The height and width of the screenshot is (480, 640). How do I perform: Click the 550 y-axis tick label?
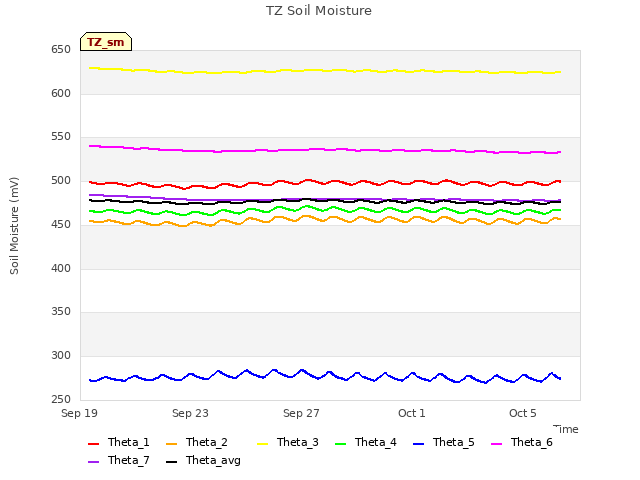click(x=61, y=137)
